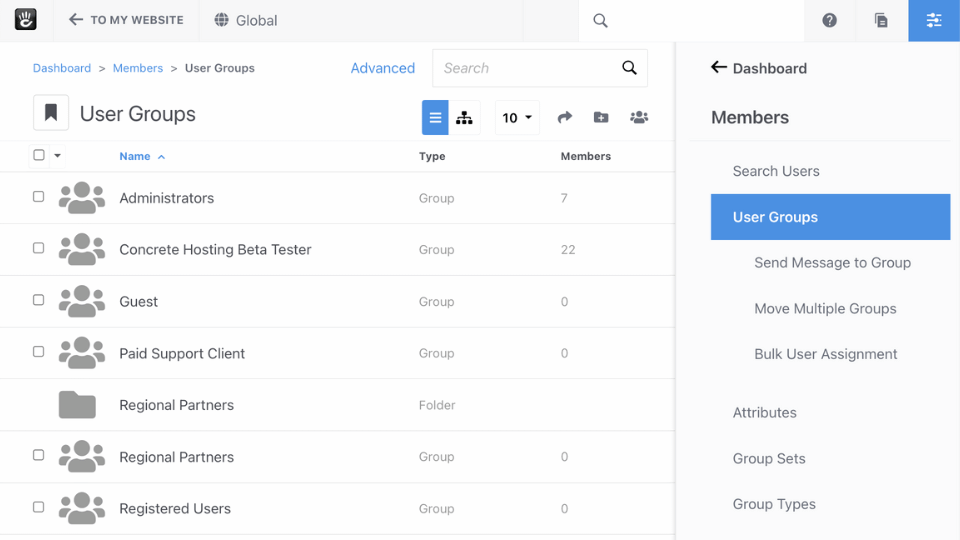
Task: Open the 10 items per page dropdown
Action: pos(517,117)
